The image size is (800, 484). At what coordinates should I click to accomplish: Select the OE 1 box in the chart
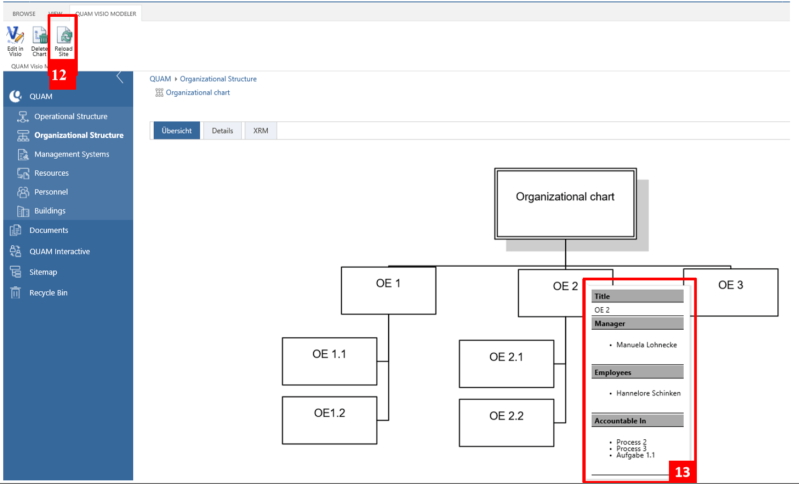tap(388, 284)
